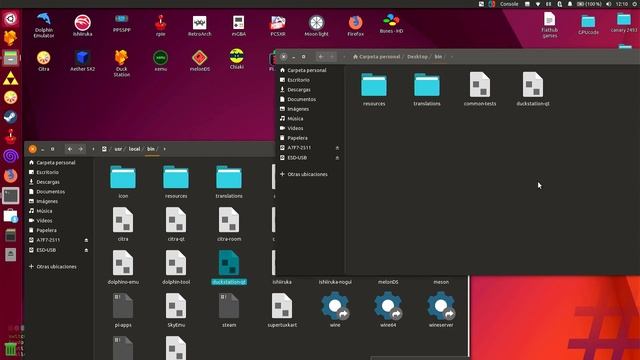Click 'Desktop' breadcrumb in Desktop bin window
This screenshot has width=640, height=360.
(x=417, y=57)
